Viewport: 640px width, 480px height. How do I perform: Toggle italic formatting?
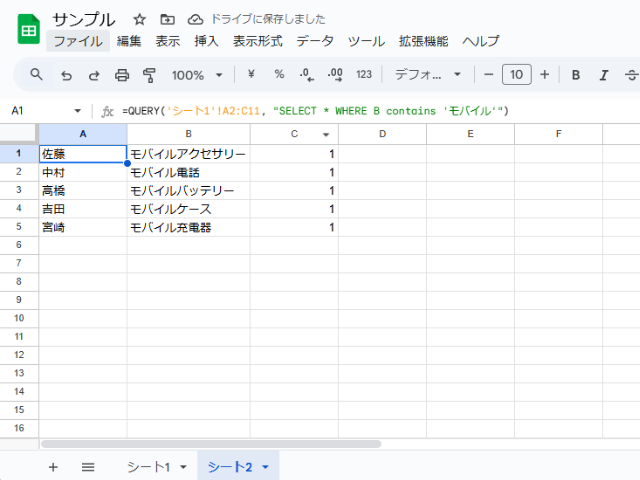click(x=604, y=75)
